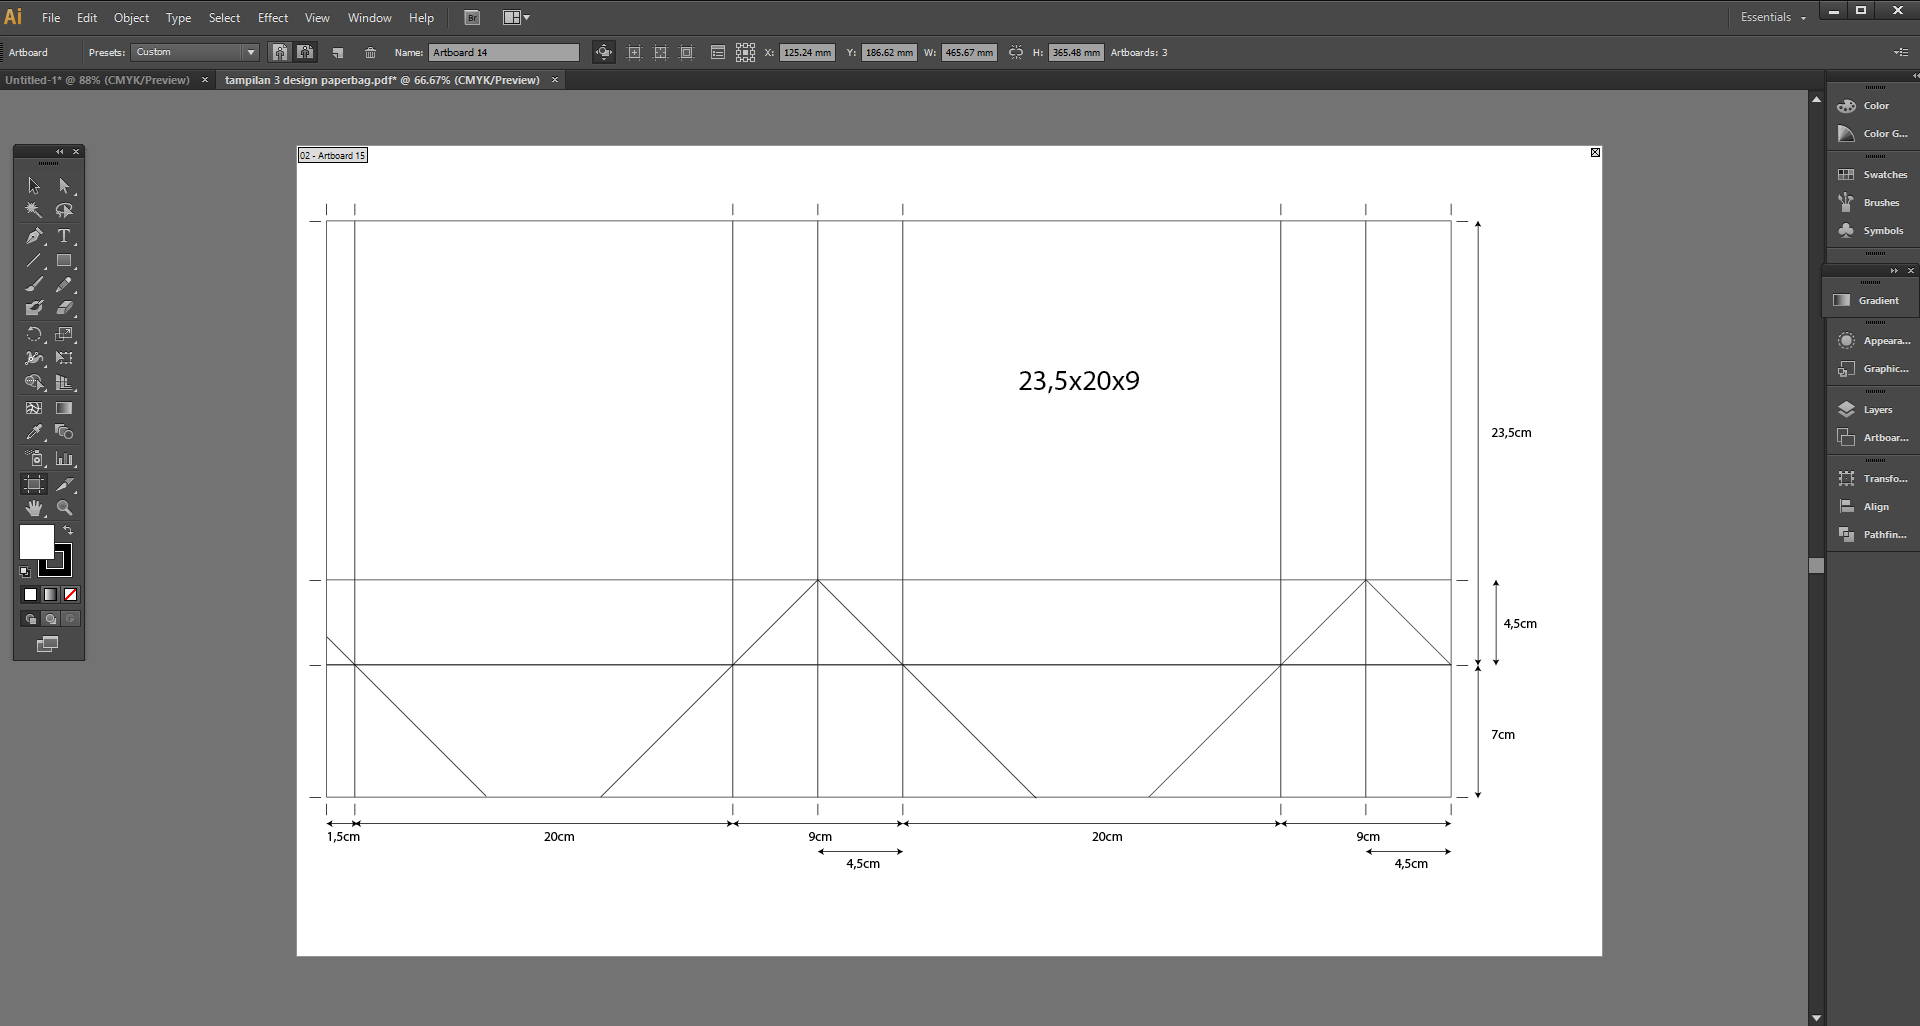1920x1026 pixels.
Task: Select the Free Transform tool
Action: point(64,358)
